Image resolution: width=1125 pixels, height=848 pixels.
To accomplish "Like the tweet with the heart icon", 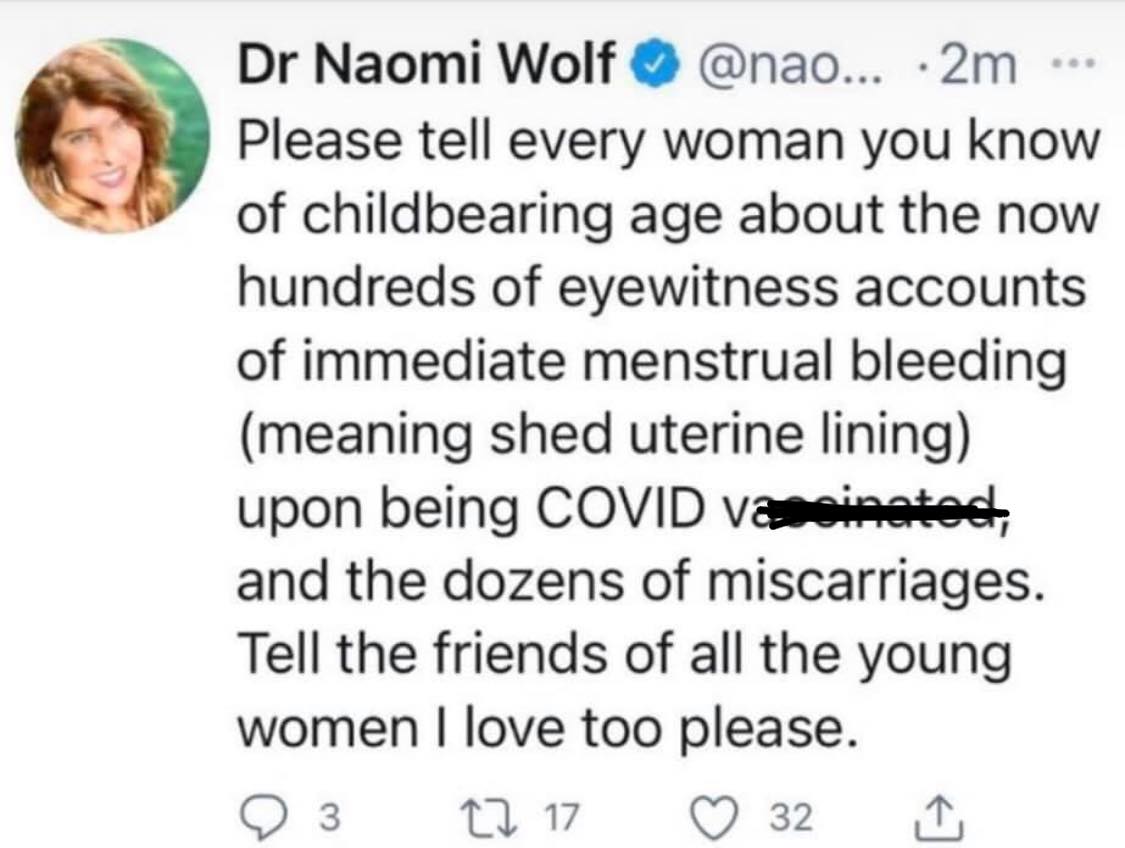I will tap(719, 817).
